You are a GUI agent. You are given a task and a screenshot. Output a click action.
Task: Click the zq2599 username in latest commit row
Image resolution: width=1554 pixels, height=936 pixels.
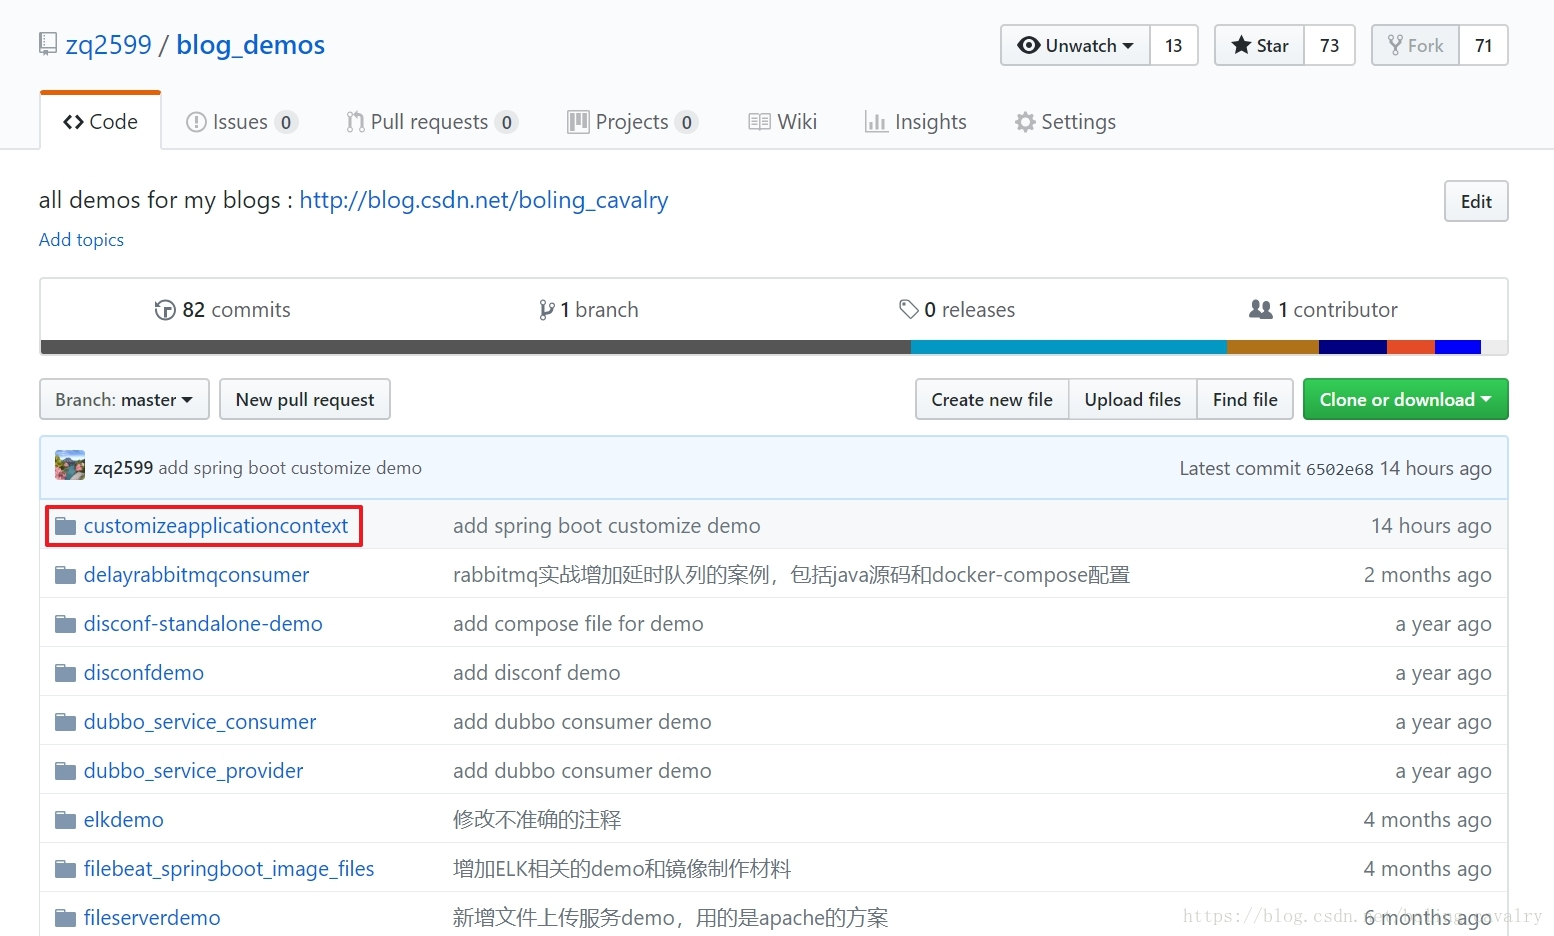click(123, 468)
